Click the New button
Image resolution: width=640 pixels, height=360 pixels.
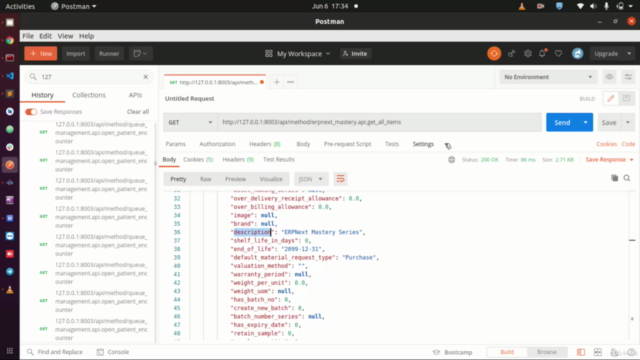click(x=41, y=53)
